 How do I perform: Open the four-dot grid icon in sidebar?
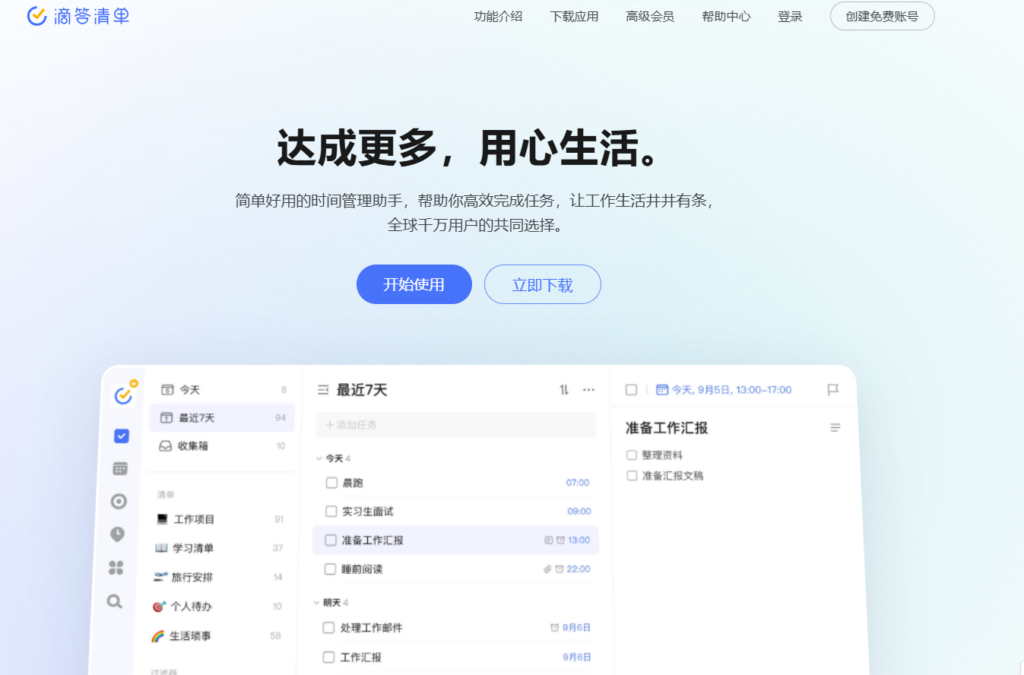(x=117, y=567)
